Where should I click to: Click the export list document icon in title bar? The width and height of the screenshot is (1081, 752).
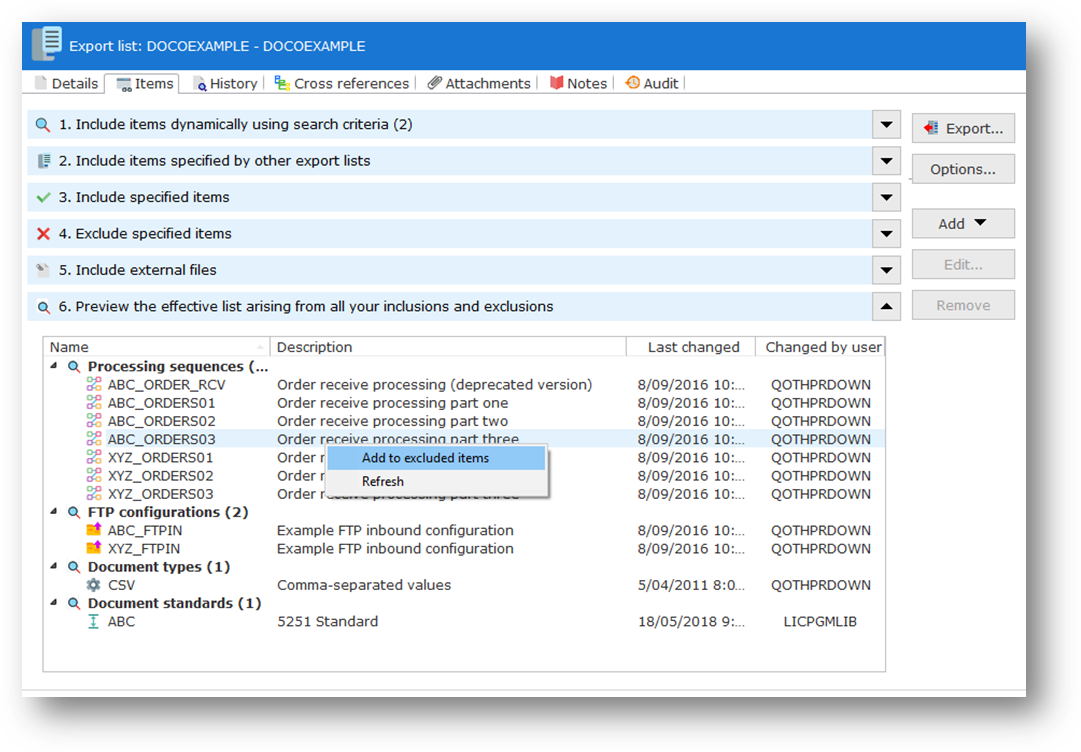(x=46, y=45)
